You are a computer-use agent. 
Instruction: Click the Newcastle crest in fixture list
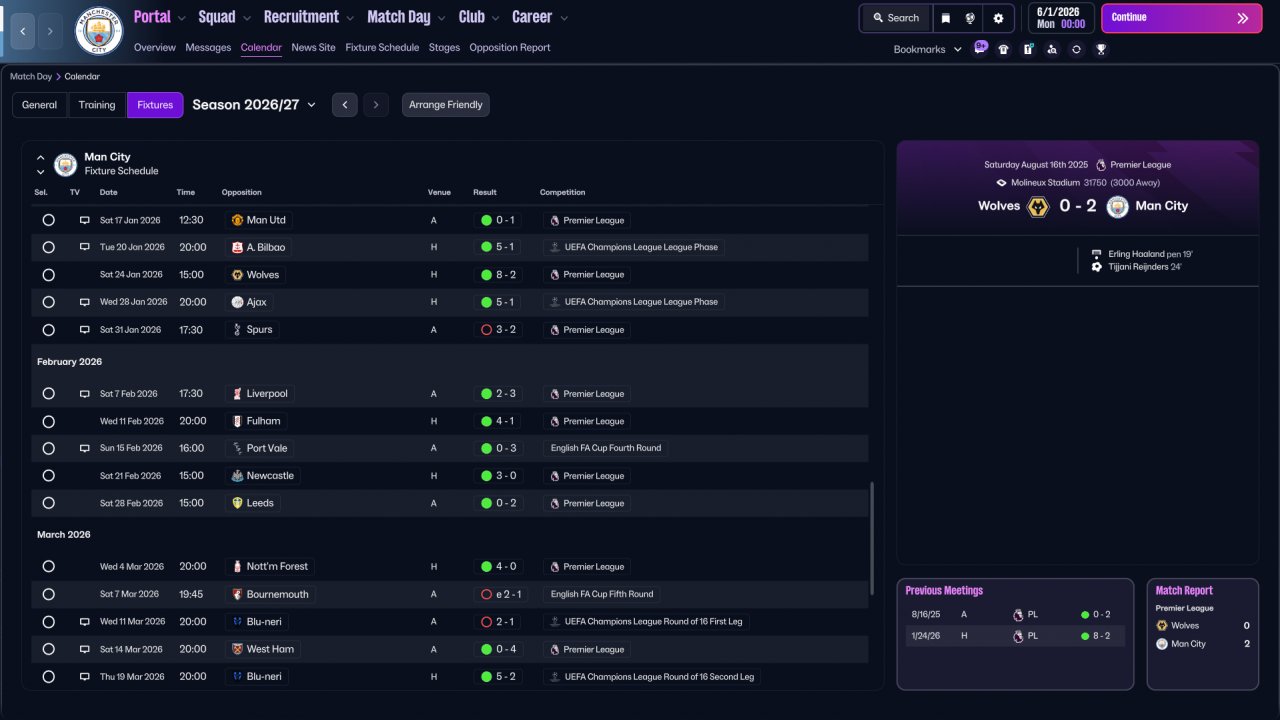pos(237,476)
